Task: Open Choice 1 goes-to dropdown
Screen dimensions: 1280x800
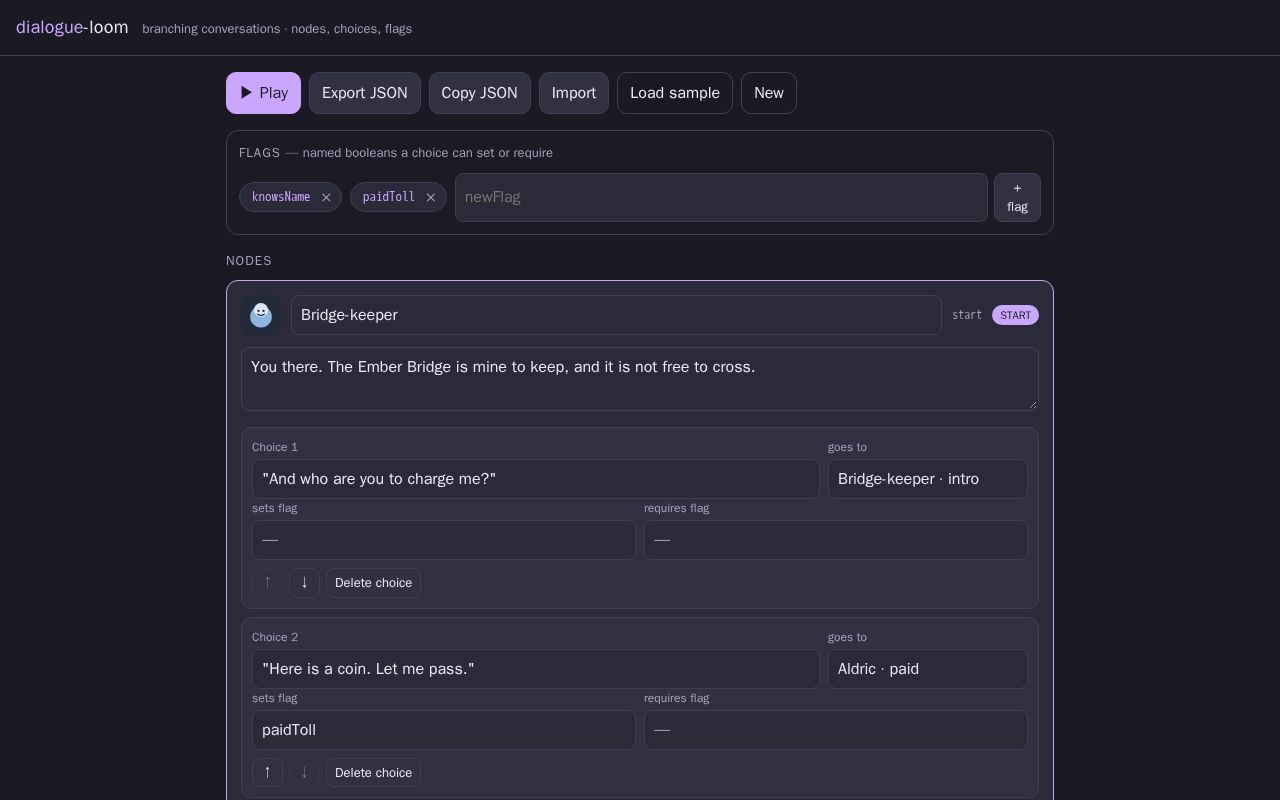Action: tap(928, 479)
